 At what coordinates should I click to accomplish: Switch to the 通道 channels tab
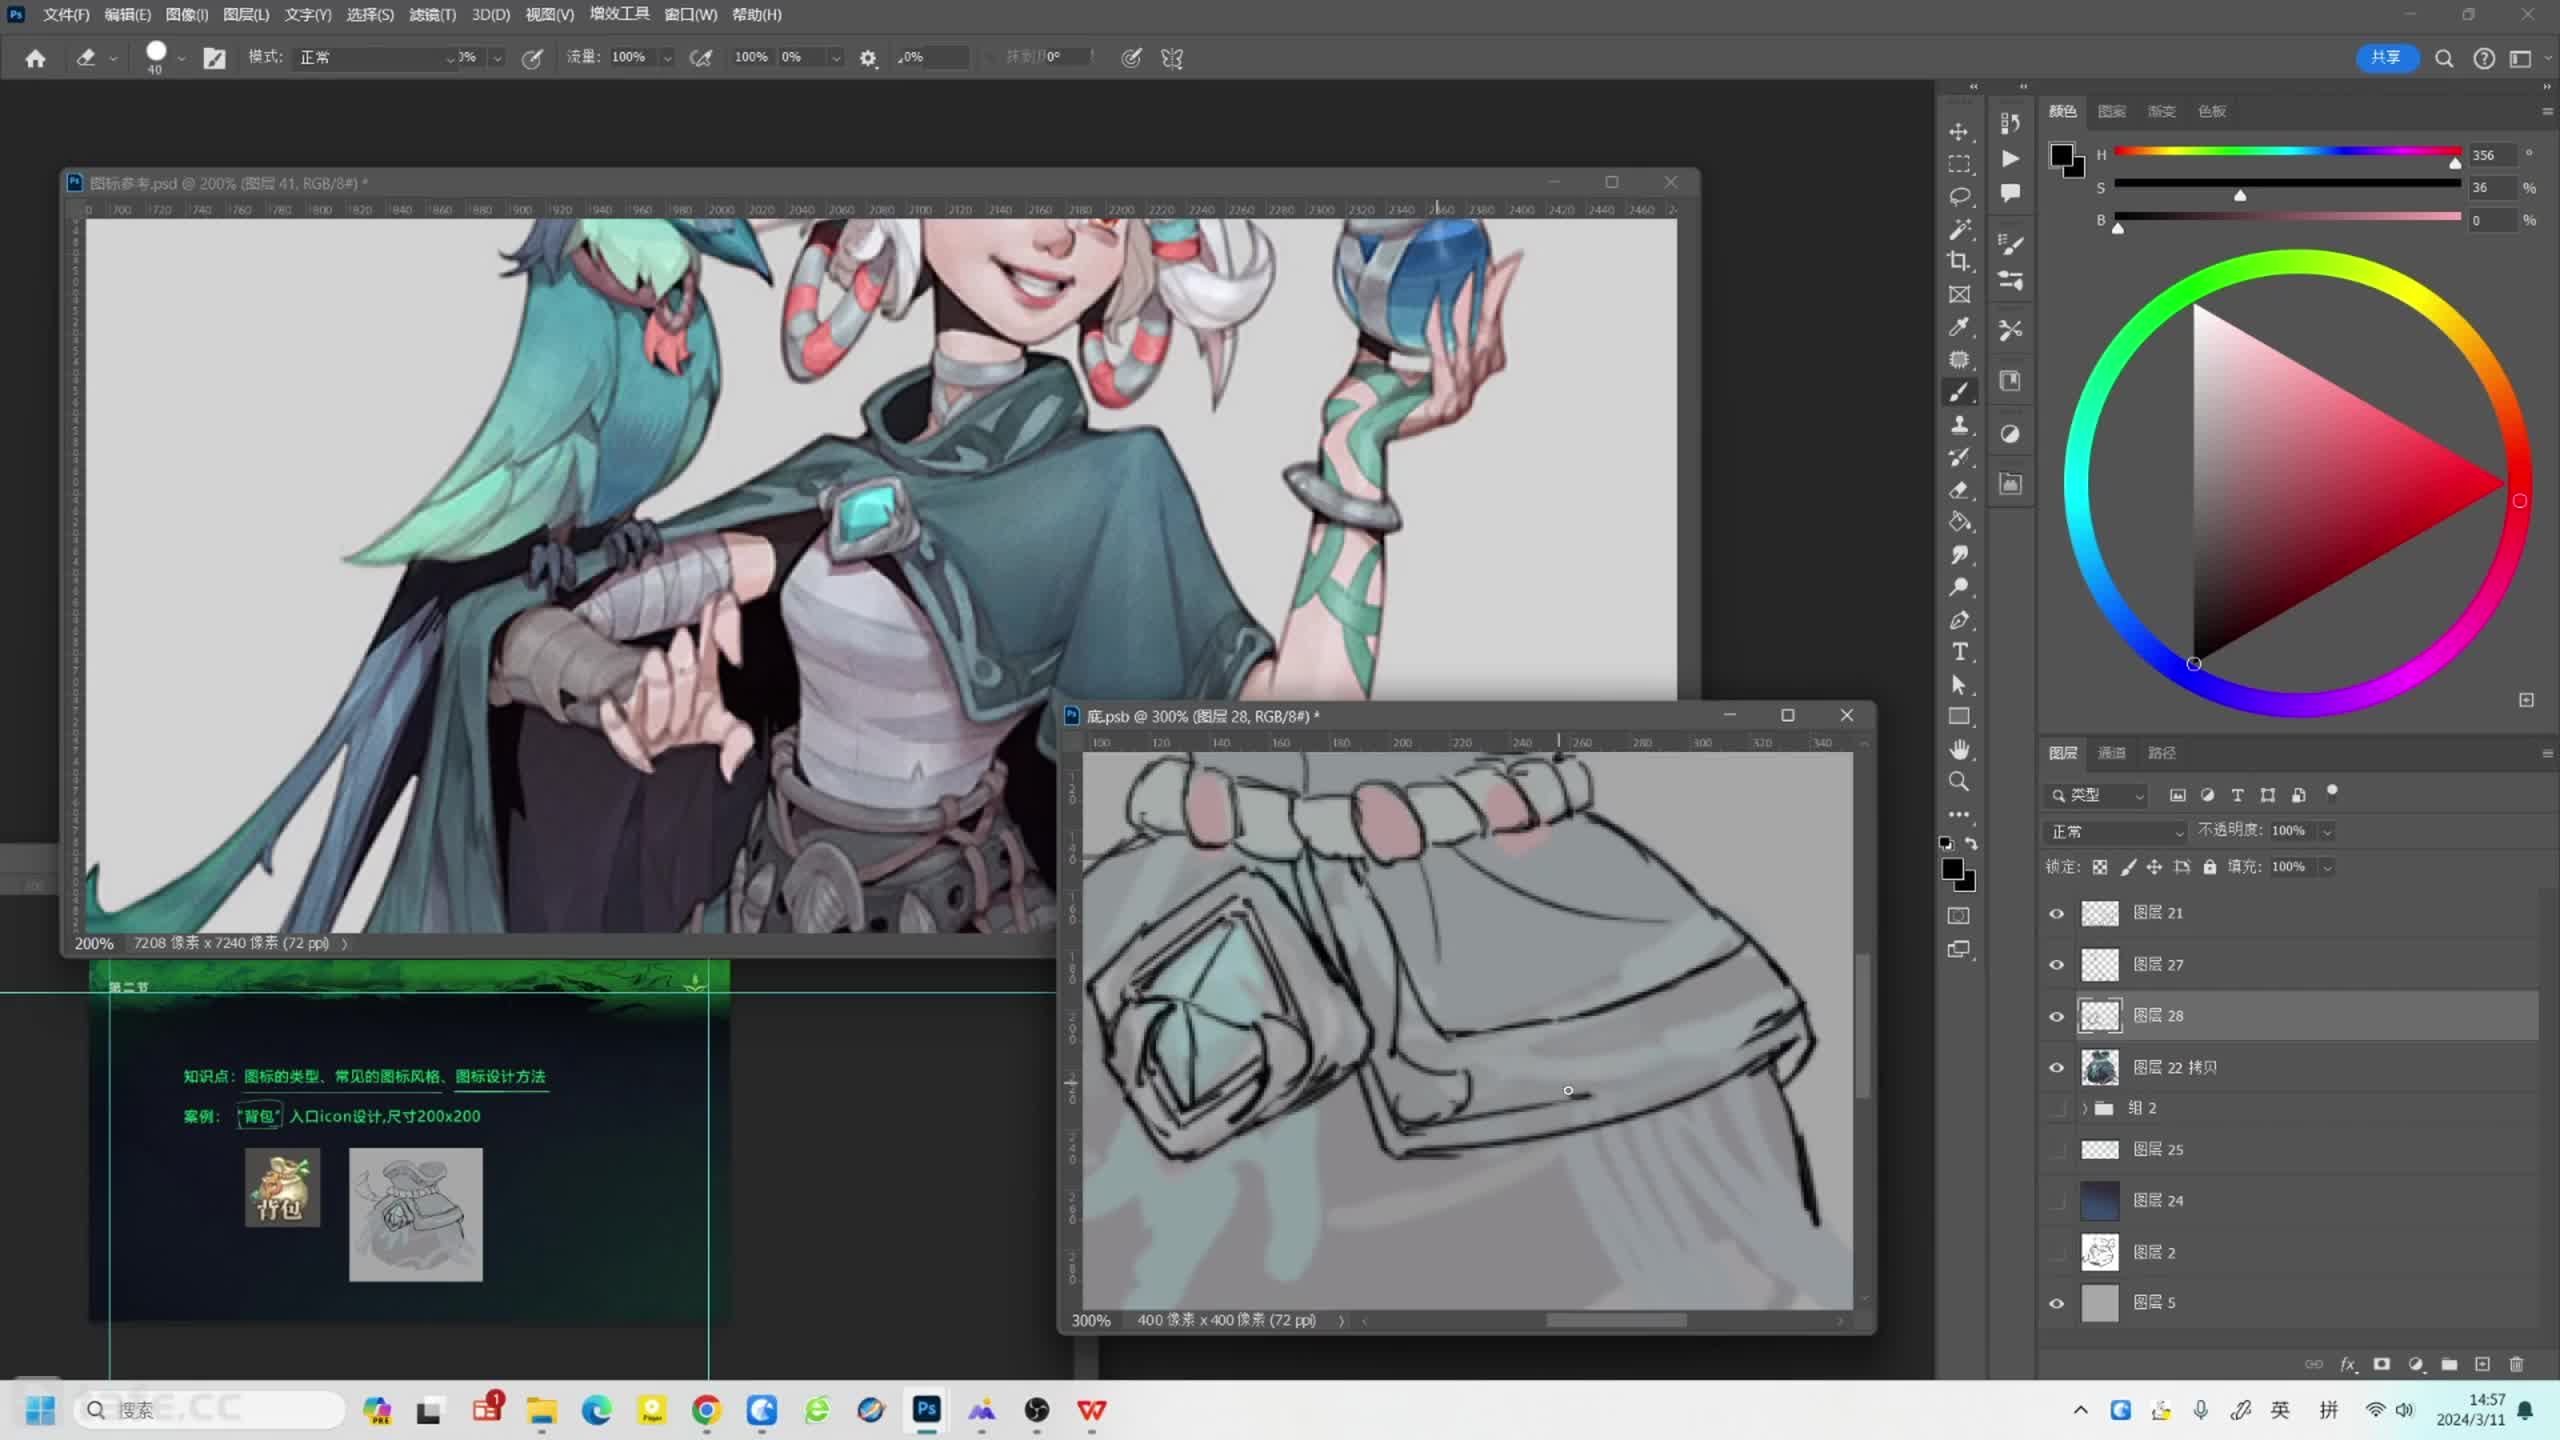pyautogui.click(x=2111, y=753)
